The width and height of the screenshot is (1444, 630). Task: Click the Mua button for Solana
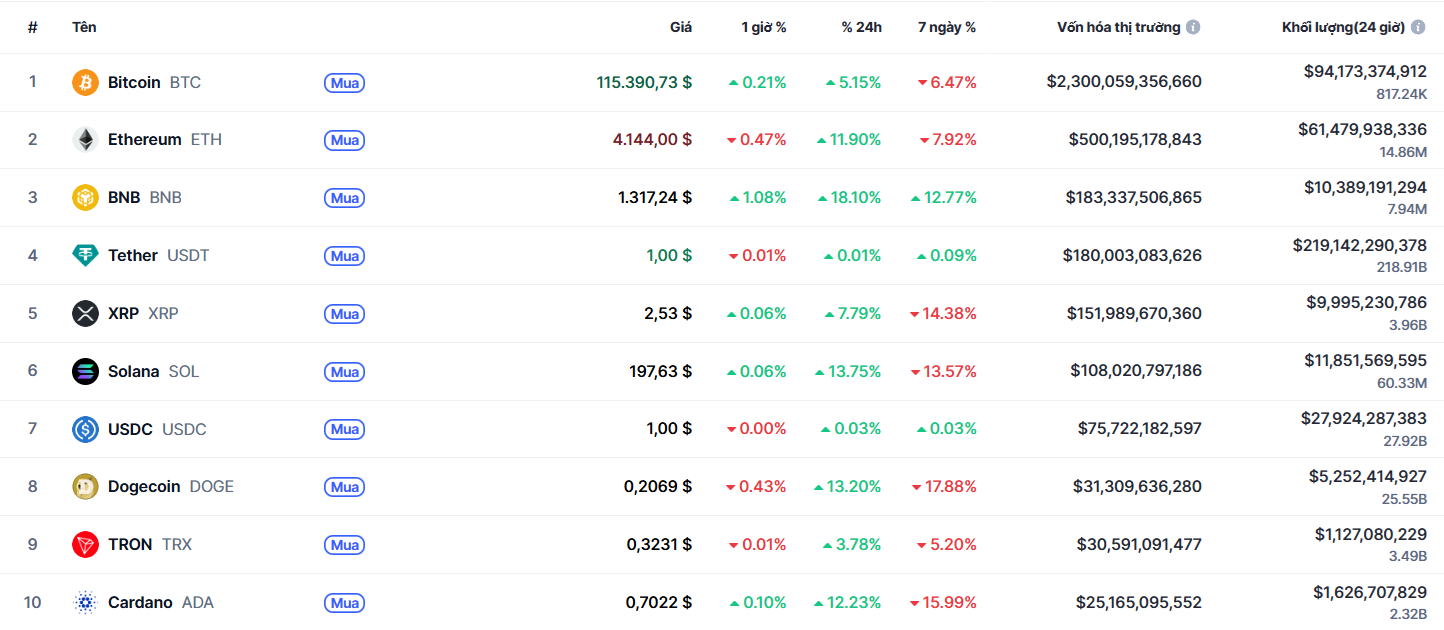(345, 372)
